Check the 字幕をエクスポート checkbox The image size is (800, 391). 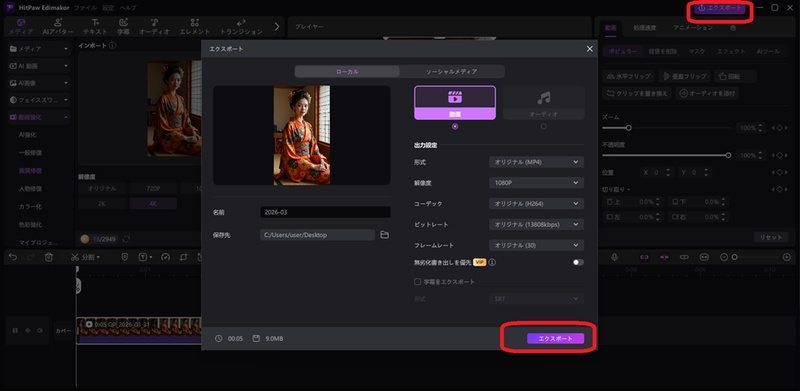tap(417, 282)
